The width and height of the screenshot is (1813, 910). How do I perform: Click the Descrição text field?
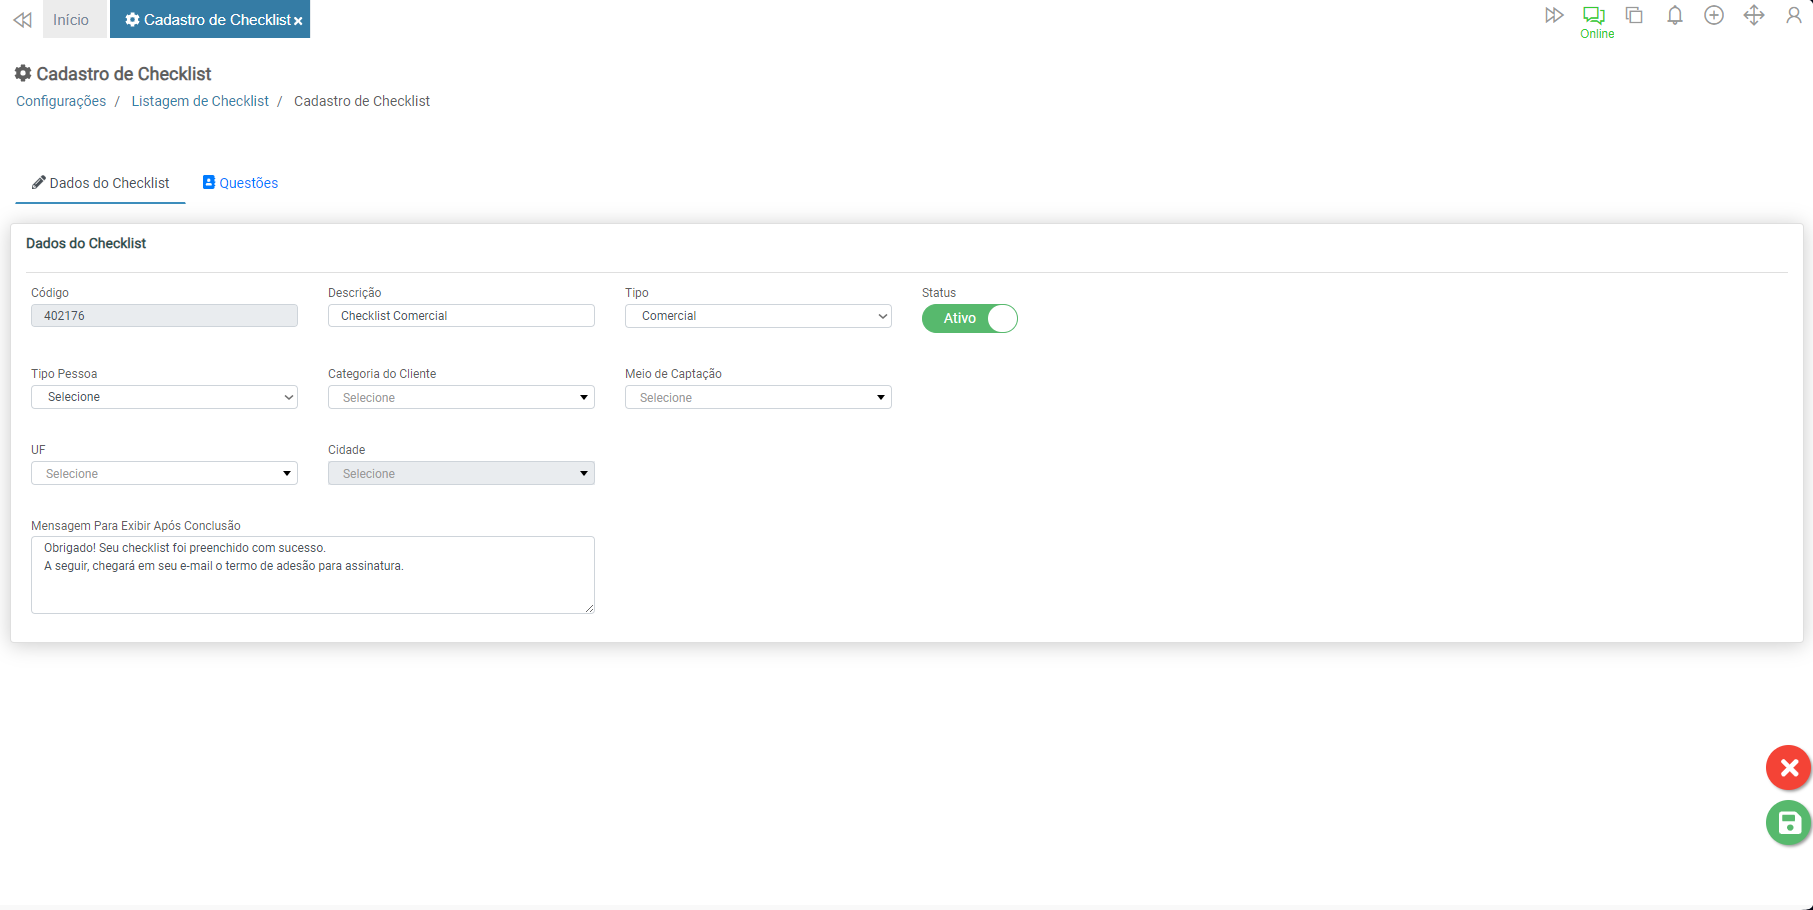[x=461, y=316]
